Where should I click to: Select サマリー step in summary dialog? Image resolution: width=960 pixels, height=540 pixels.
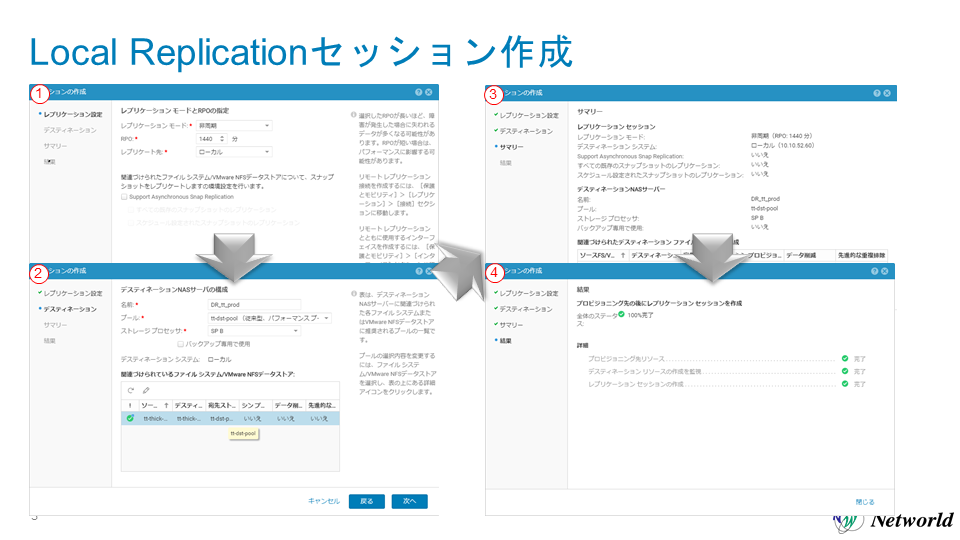coord(511,147)
